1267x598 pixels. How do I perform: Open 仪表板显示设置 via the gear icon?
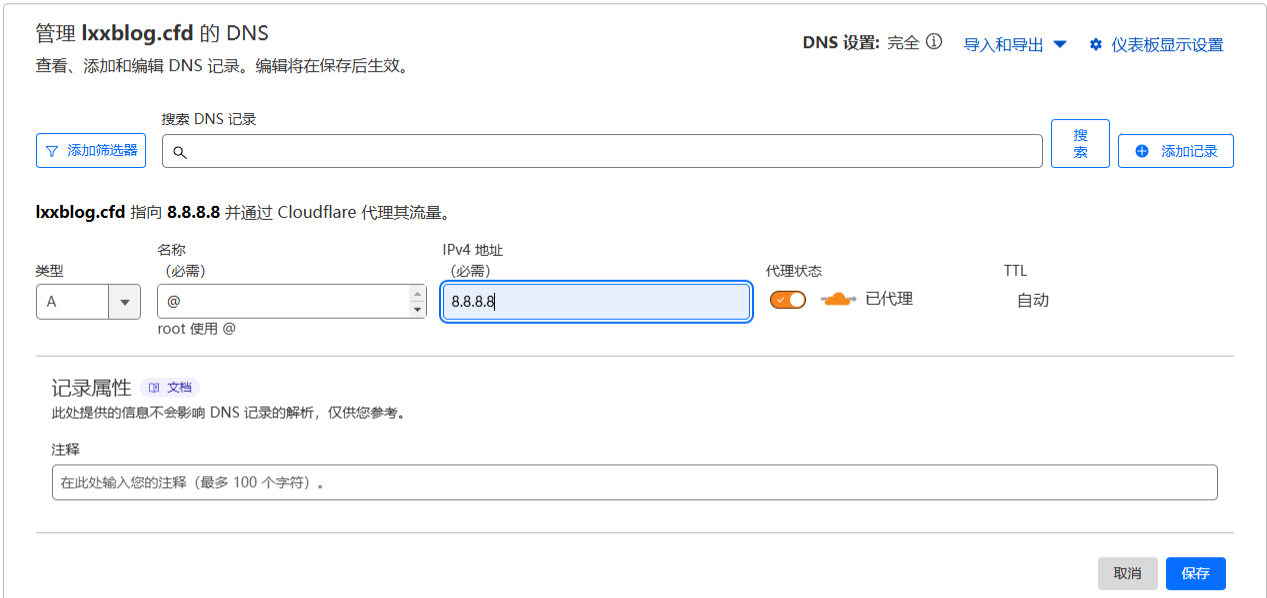click(1095, 45)
